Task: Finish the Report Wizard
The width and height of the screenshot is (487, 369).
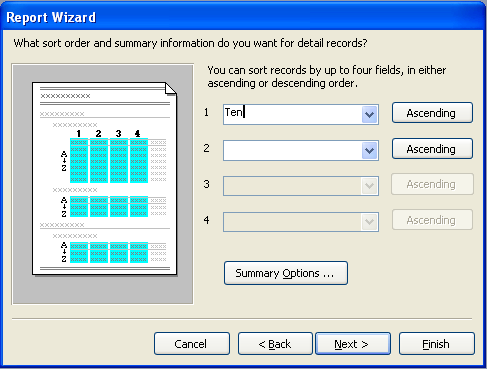Action: coord(437,344)
